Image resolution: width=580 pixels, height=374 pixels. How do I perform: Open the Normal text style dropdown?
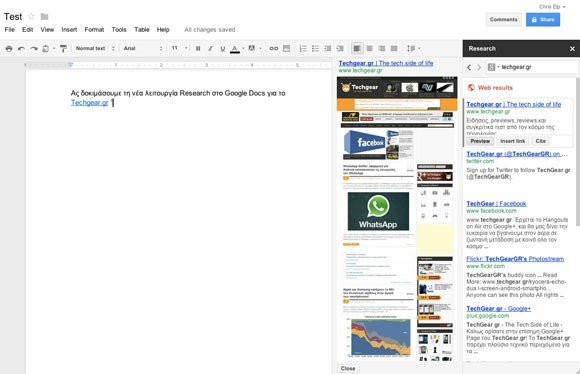tap(95, 48)
